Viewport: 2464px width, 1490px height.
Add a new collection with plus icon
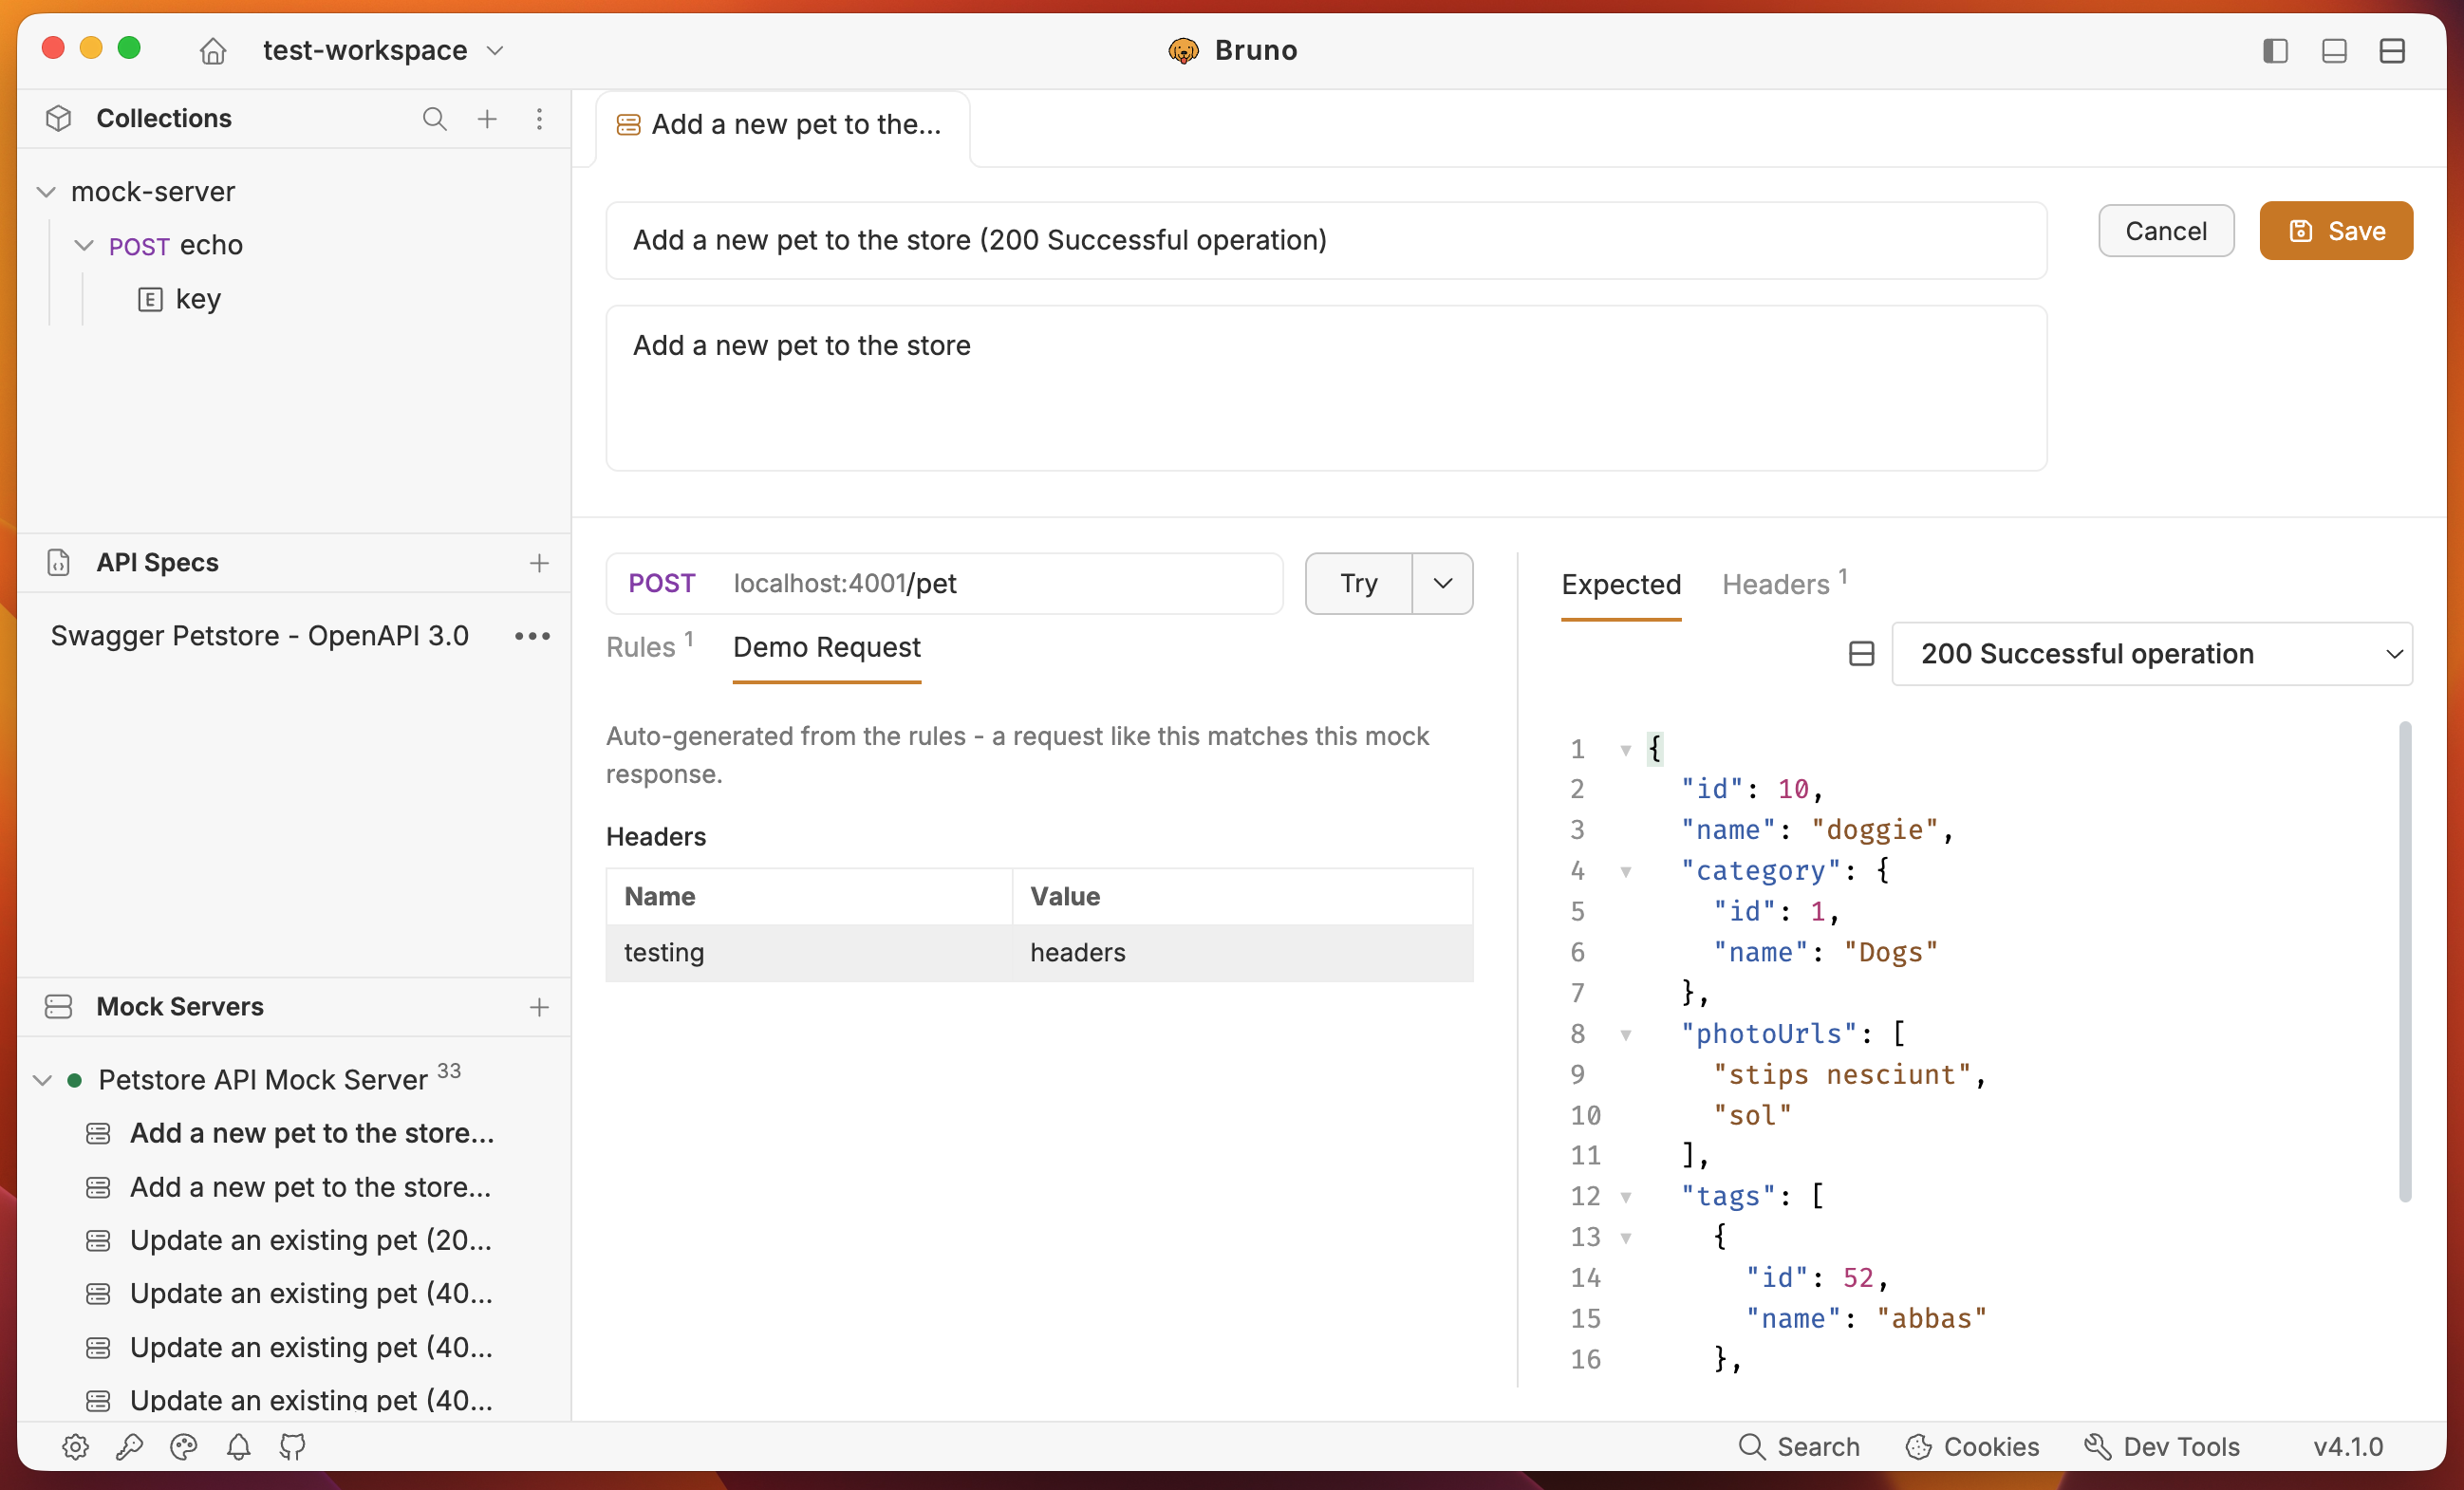[487, 119]
